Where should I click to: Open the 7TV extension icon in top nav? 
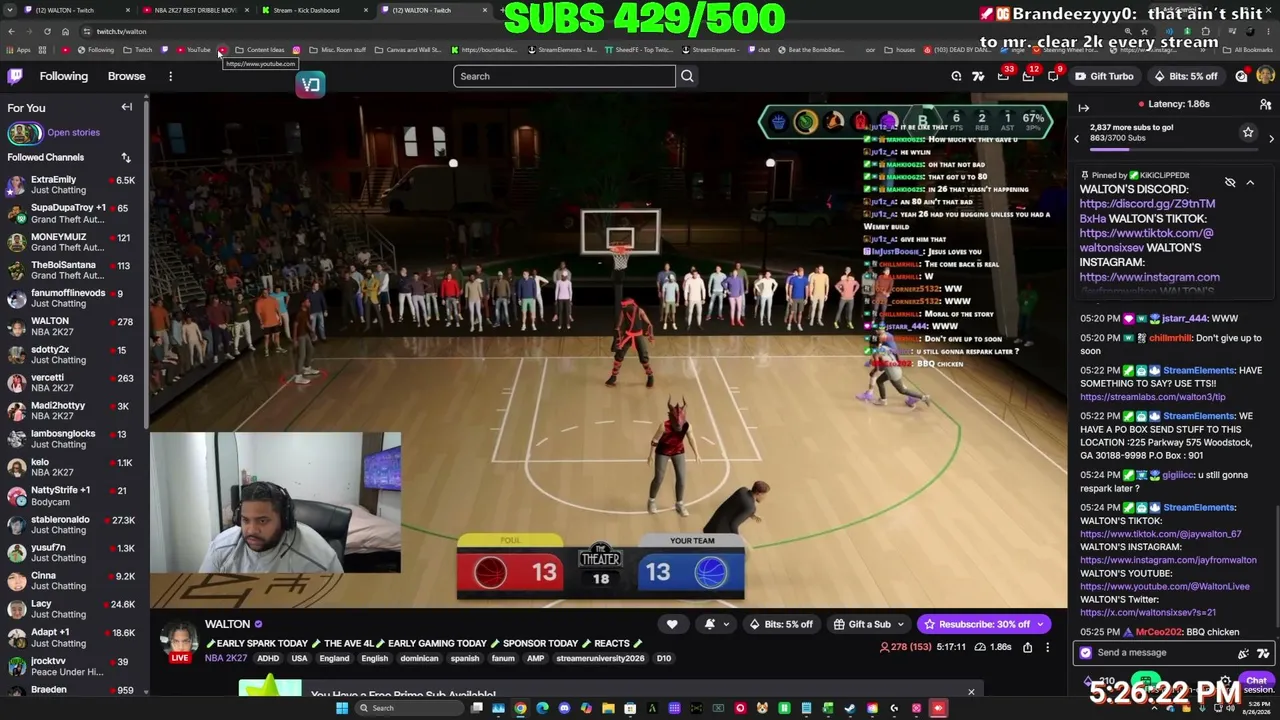978,76
